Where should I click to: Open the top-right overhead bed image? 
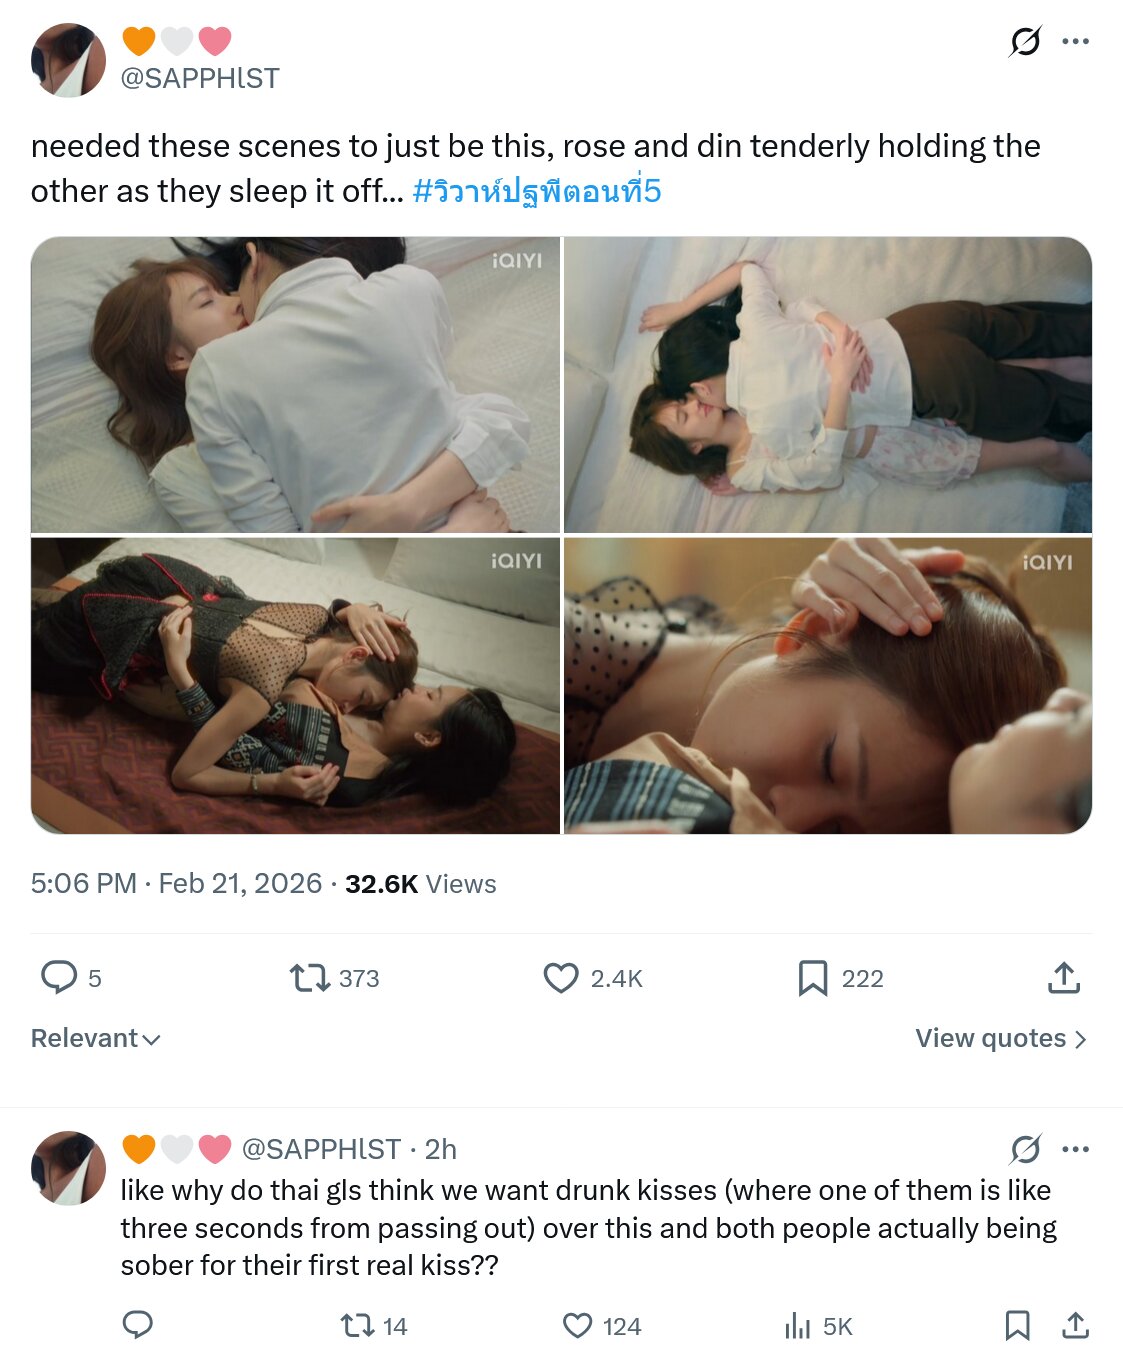click(827, 385)
